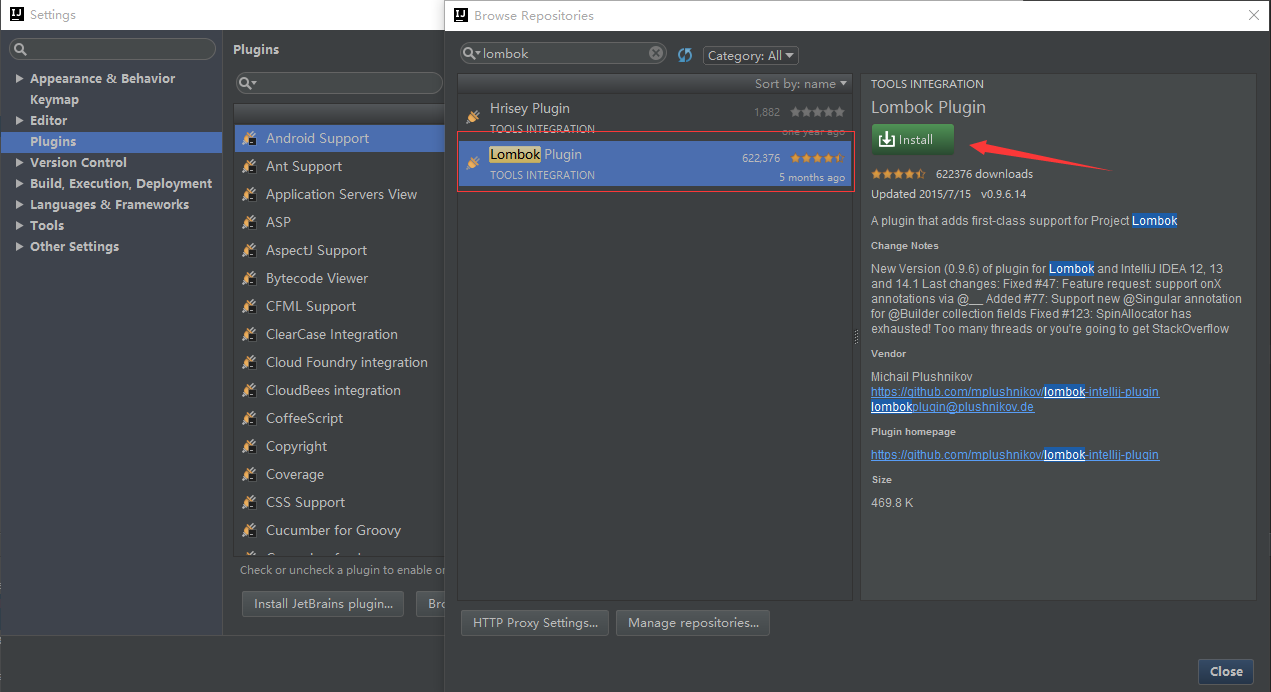
Task: Select Android Support in plugin list
Action: tap(339, 138)
